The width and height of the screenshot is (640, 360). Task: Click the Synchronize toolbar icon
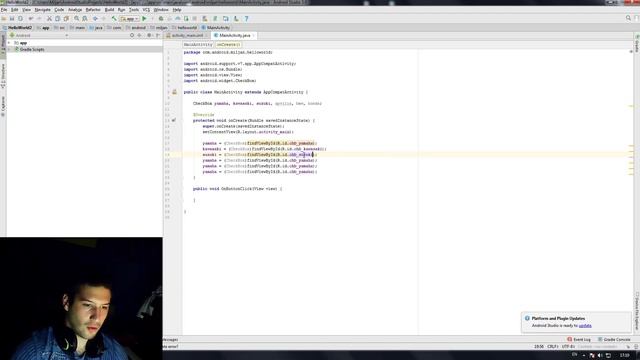coord(20,18)
